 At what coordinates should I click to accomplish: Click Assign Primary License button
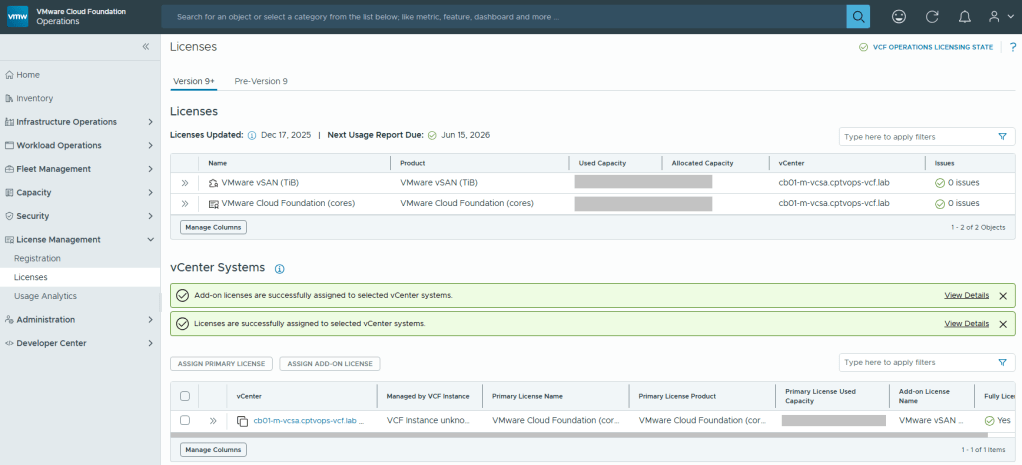pos(220,364)
